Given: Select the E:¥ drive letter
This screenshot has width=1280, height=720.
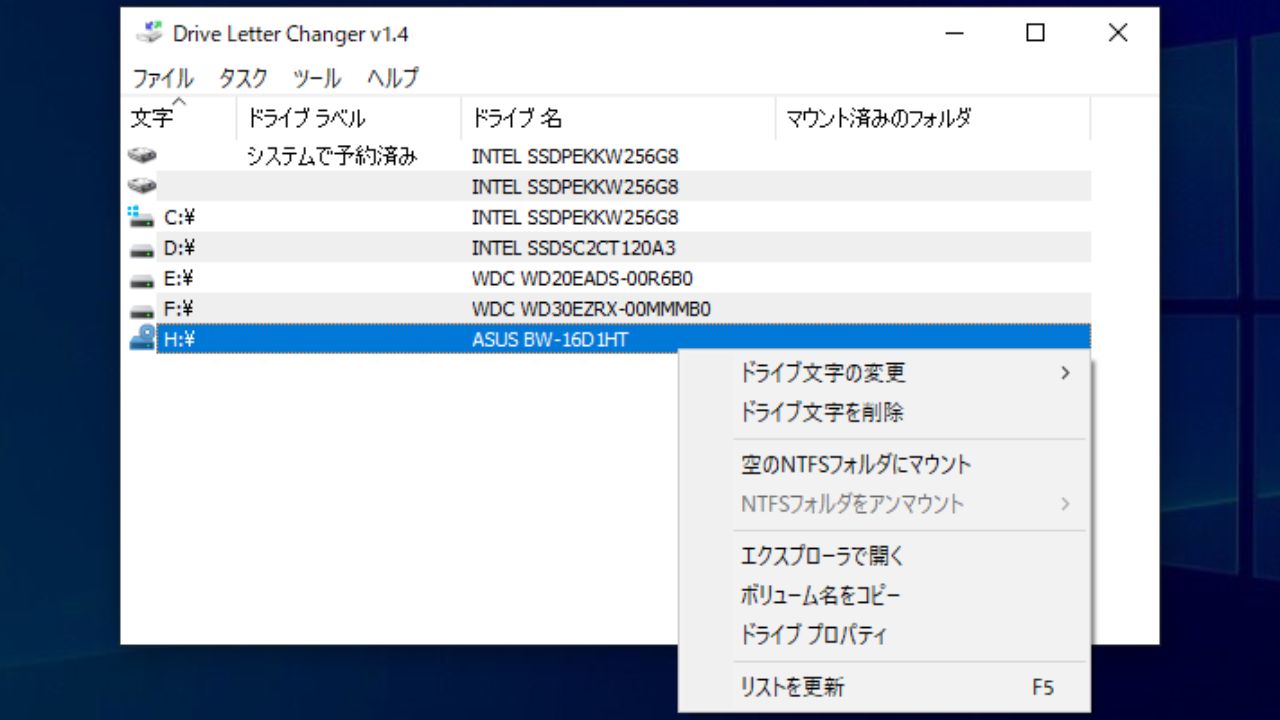Looking at the screenshot, I should [x=179, y=279].
